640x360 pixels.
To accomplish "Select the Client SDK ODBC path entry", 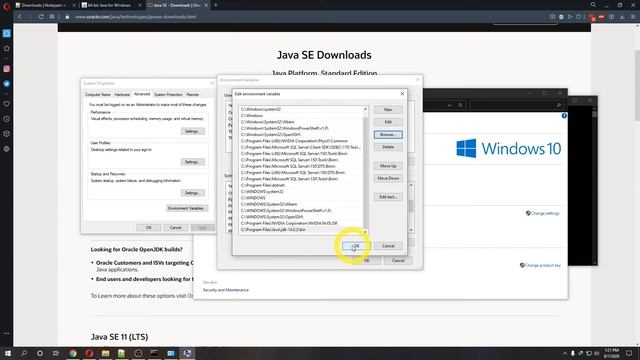I will click(x=301, y=147).
